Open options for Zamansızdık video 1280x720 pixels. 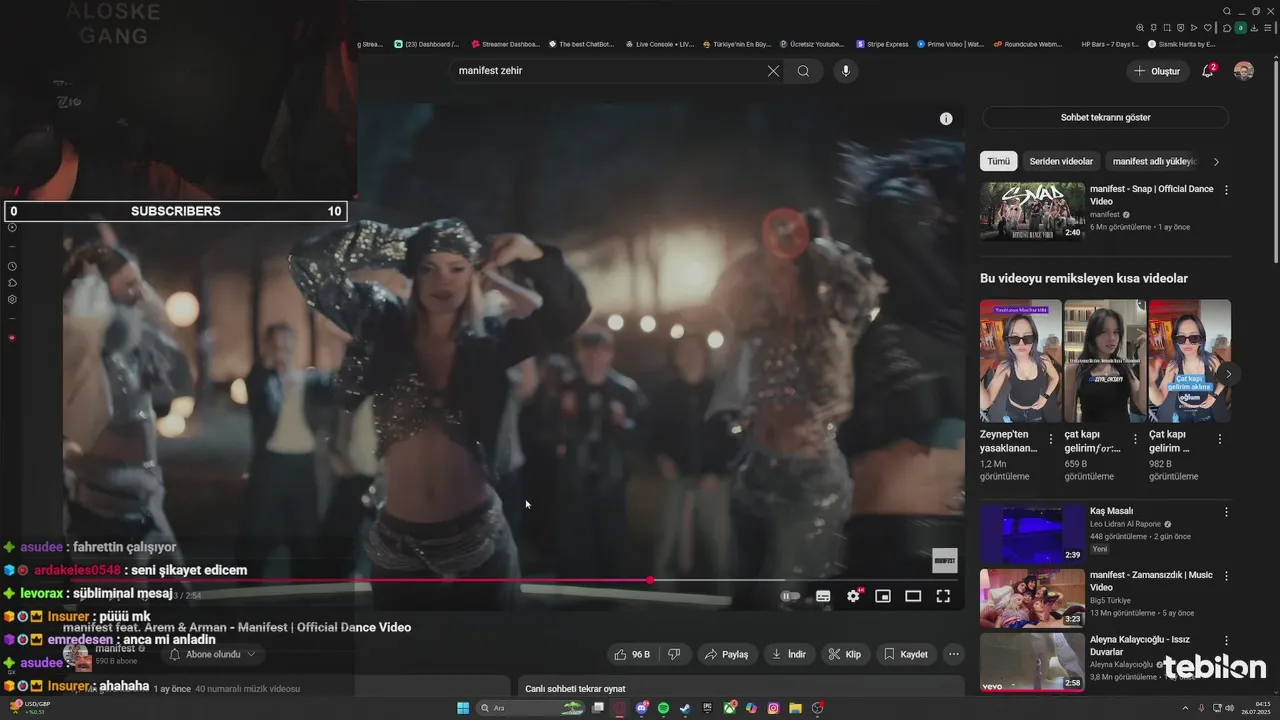(1226, 576)
